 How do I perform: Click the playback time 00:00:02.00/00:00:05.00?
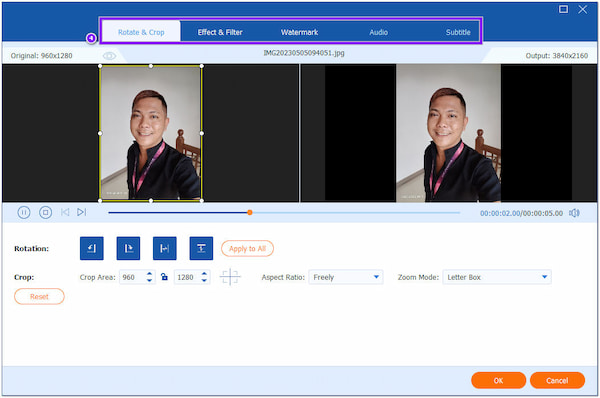[521, 213]
